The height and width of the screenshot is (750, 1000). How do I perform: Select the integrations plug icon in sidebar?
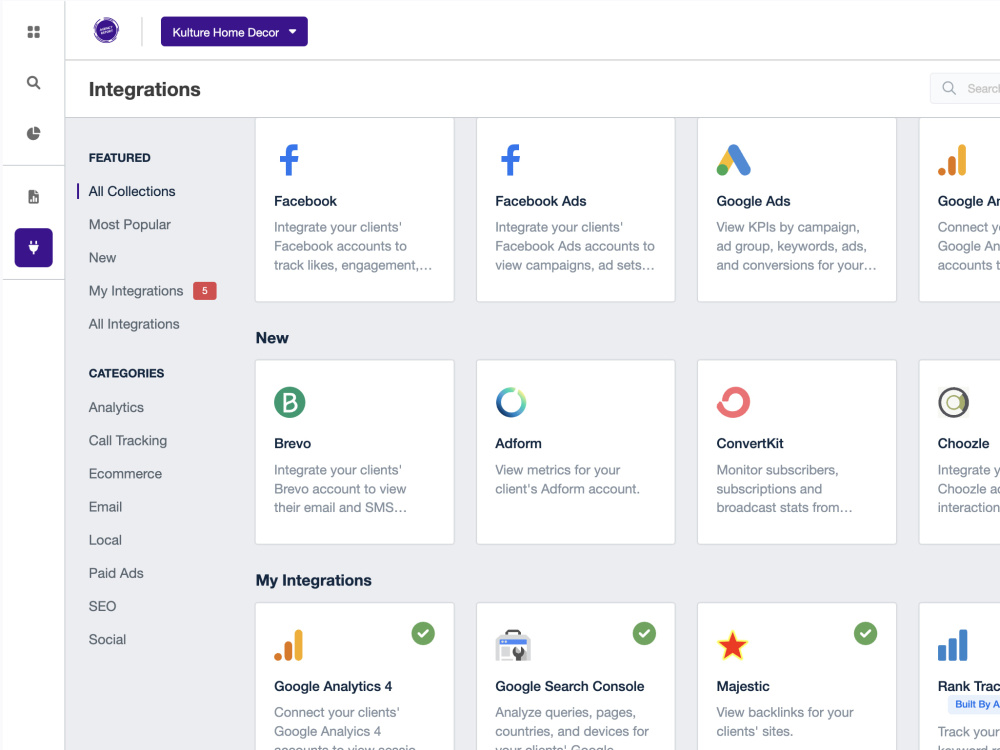pyautogui.click(x=34, y=247)
